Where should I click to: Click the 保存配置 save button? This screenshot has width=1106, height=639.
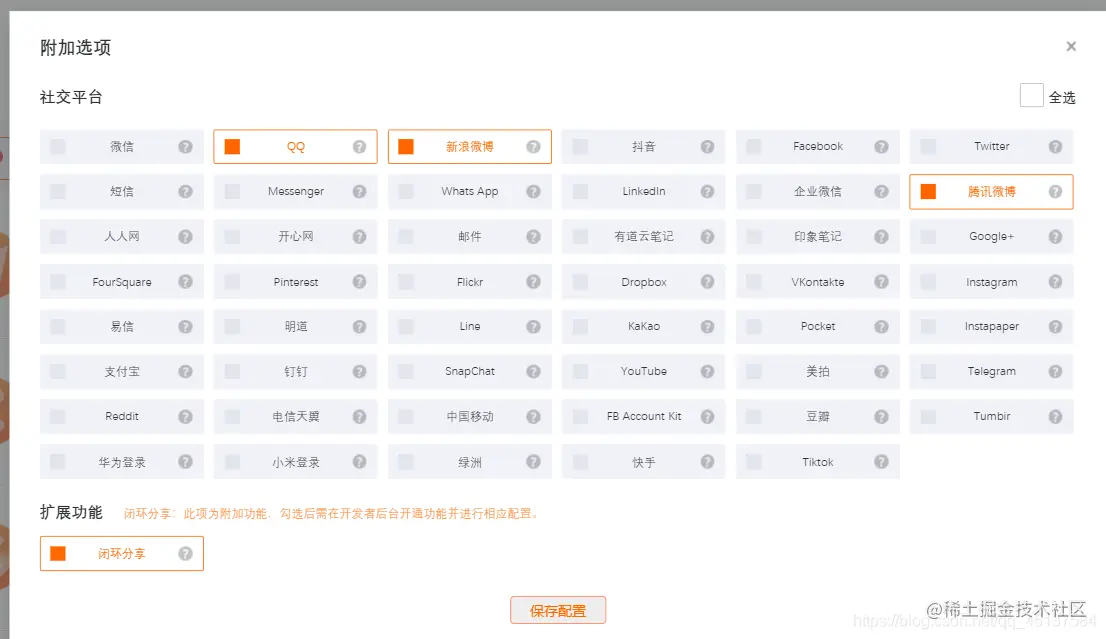(x=558, y=608)
